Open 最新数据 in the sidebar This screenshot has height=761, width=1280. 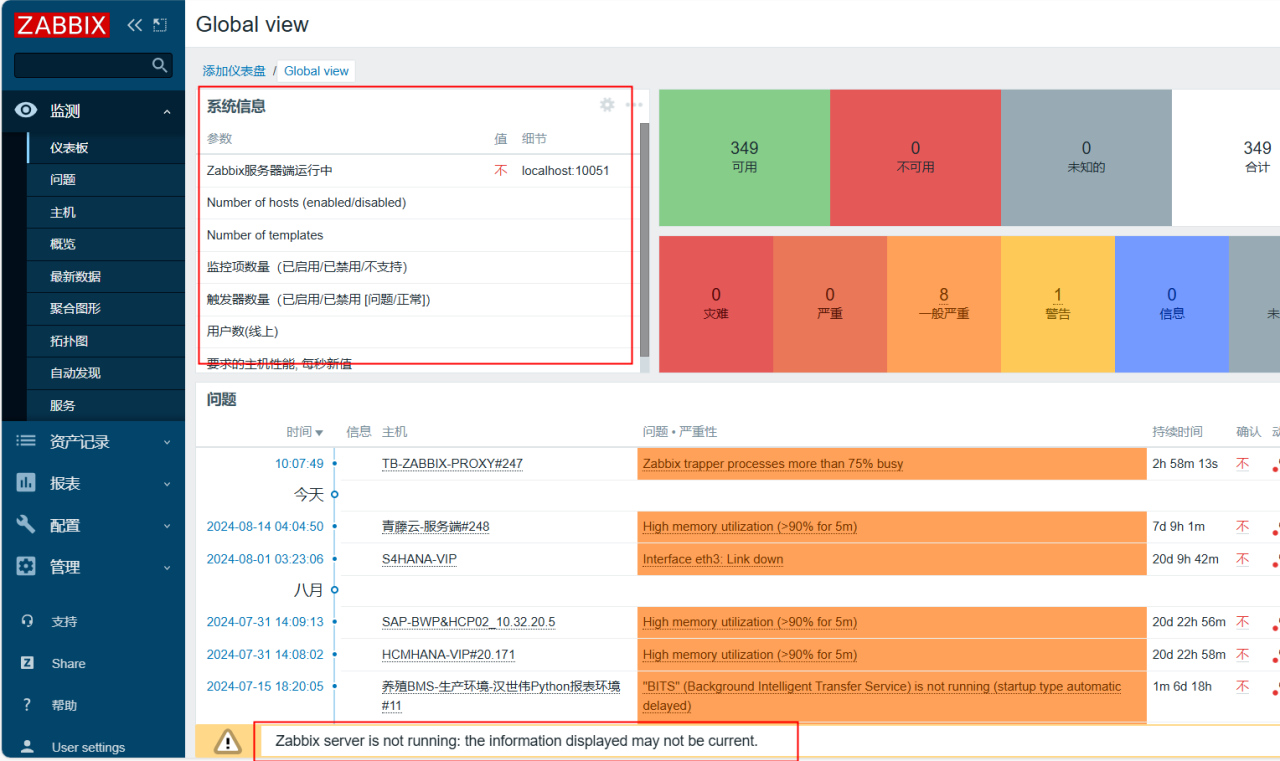click(75, 276)
